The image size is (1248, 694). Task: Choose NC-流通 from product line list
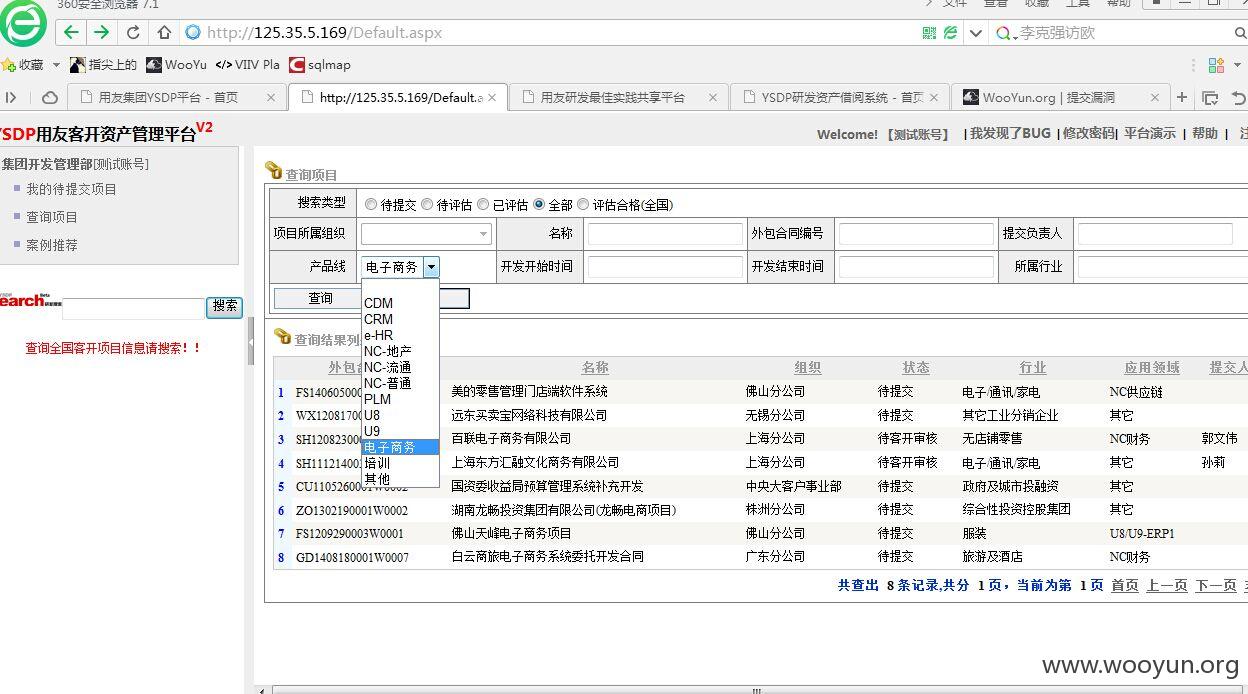[400, 367]
